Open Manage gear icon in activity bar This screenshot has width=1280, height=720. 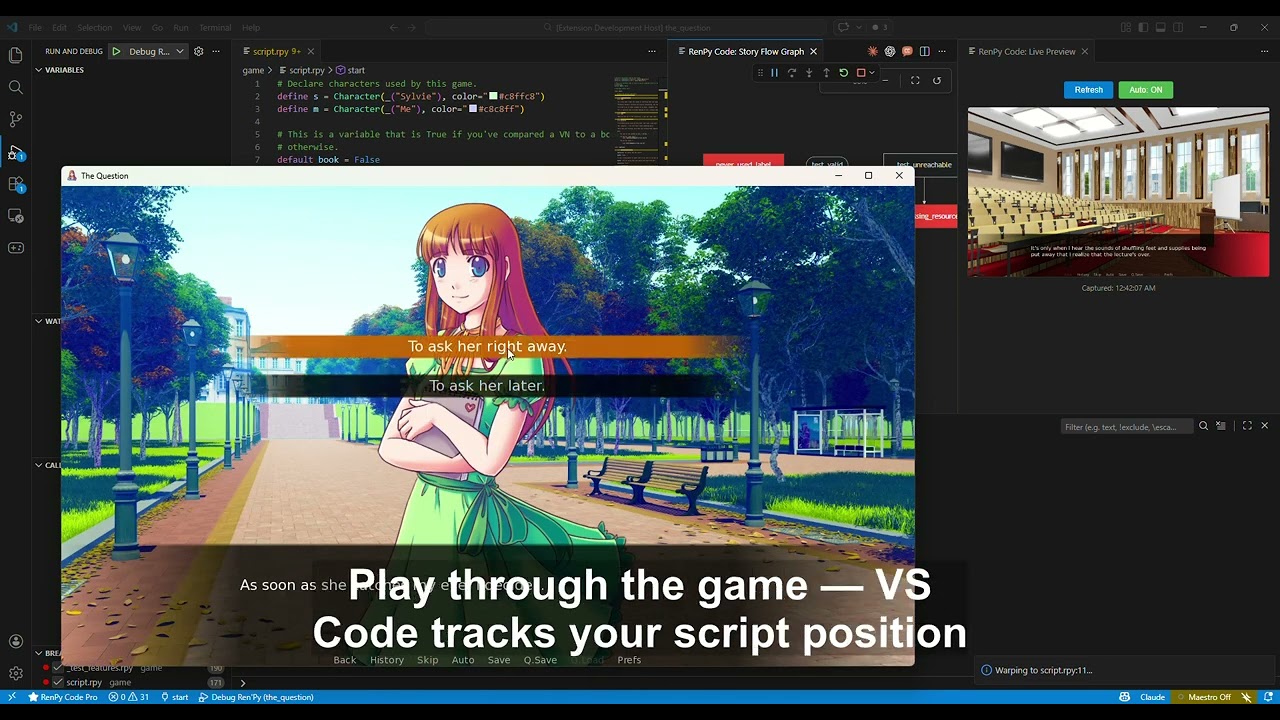(15, 673)
